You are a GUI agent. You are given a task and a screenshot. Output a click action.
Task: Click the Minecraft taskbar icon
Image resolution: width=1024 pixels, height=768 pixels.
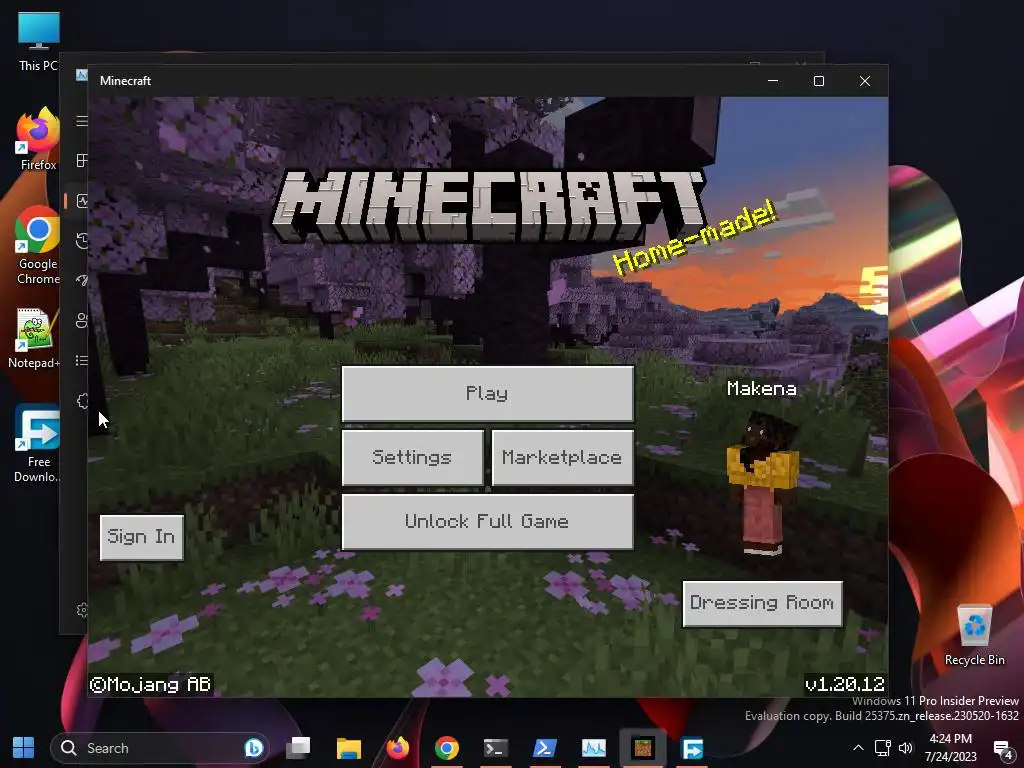pos(643,748)
